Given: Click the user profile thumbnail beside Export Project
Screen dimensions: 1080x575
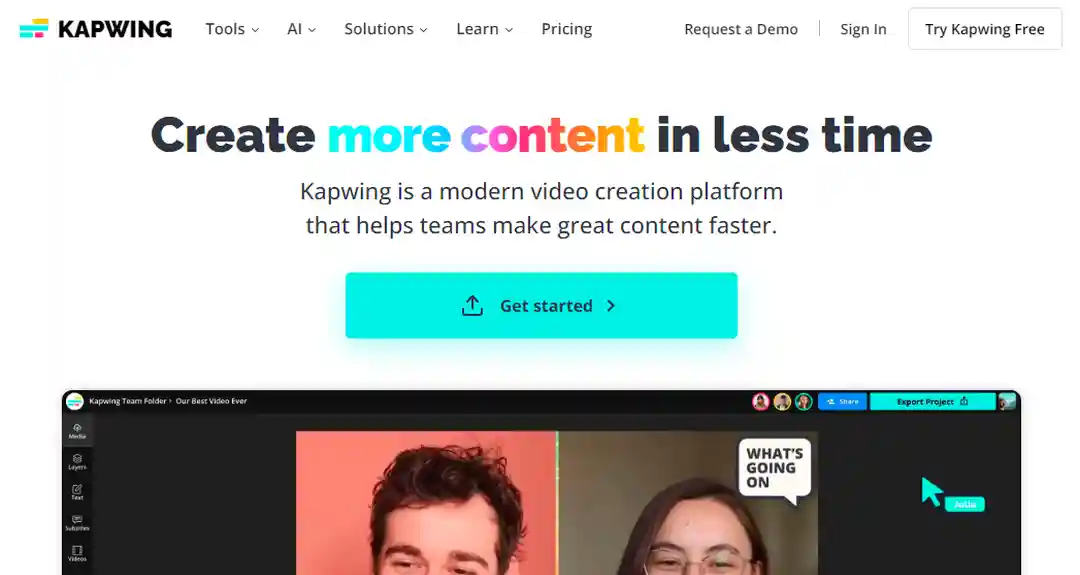Looking at the screenshot, I should (1007, 401).
